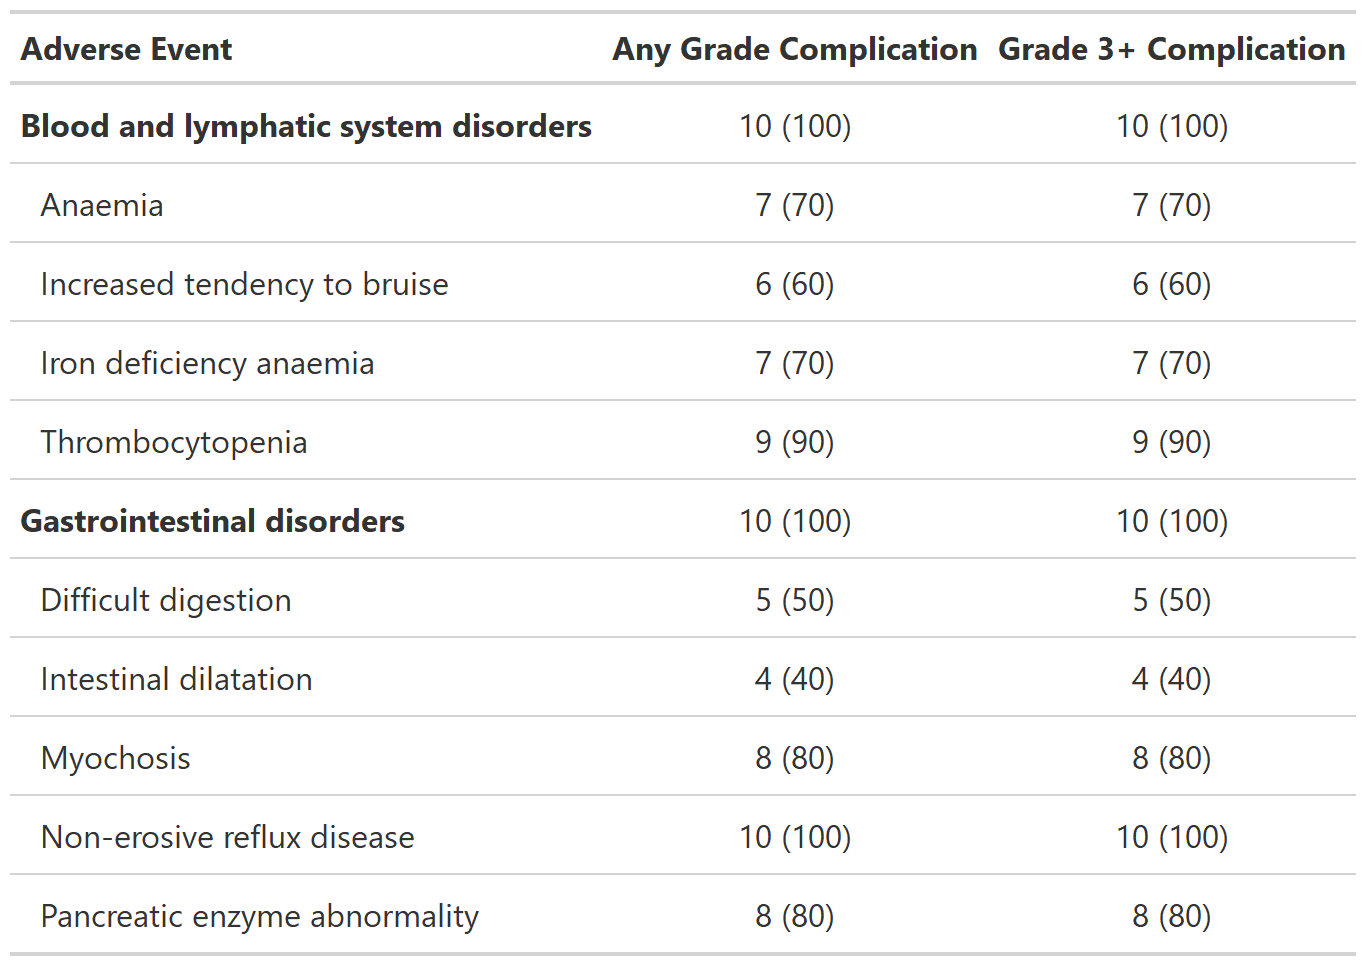Select Anaemia's Grade 3+ value 7 (70)

click(1171, 205)
